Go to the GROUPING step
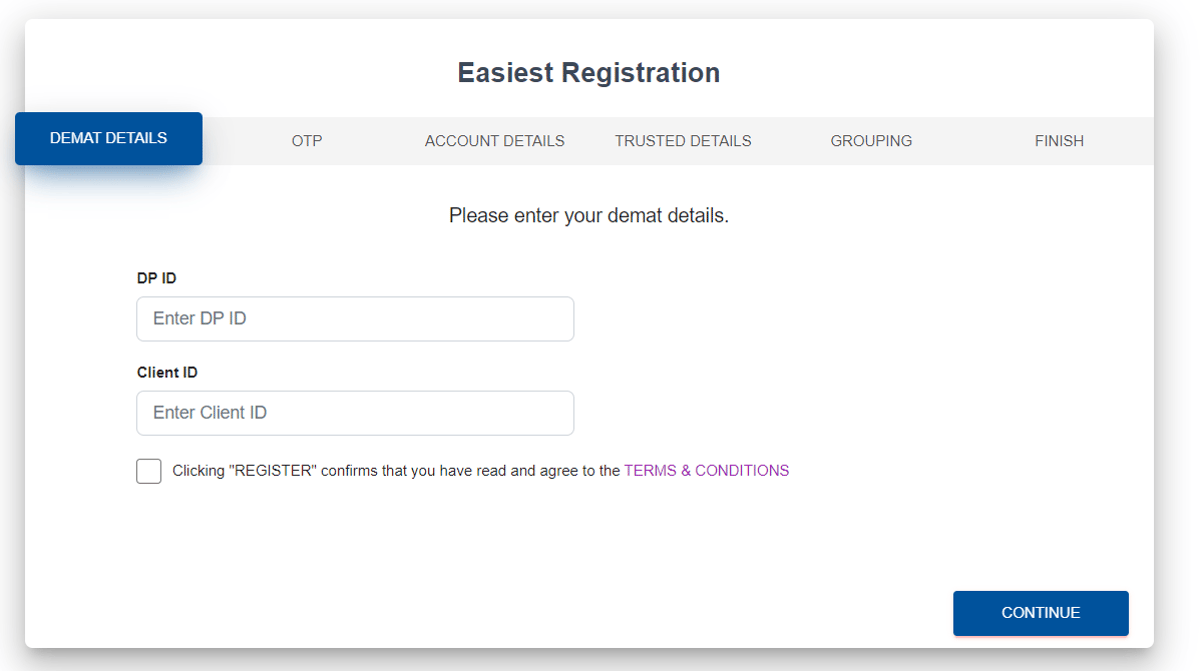Screen dimensions: 1200x671 point(871,140)
